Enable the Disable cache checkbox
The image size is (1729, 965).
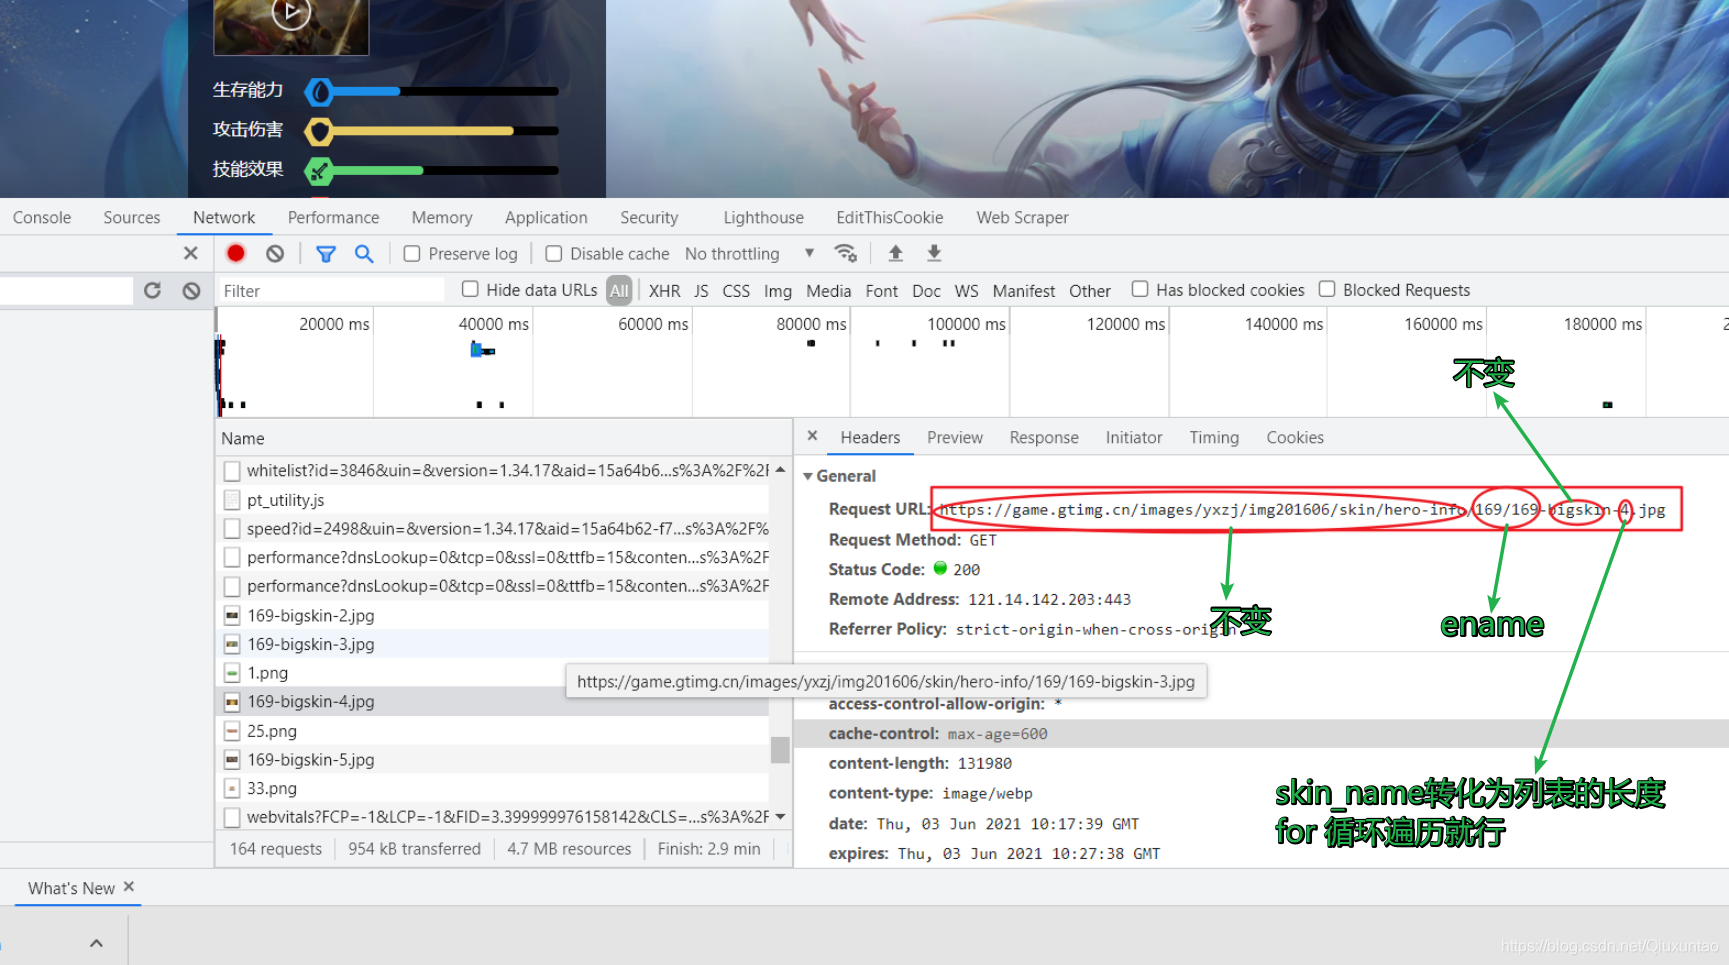553,254
